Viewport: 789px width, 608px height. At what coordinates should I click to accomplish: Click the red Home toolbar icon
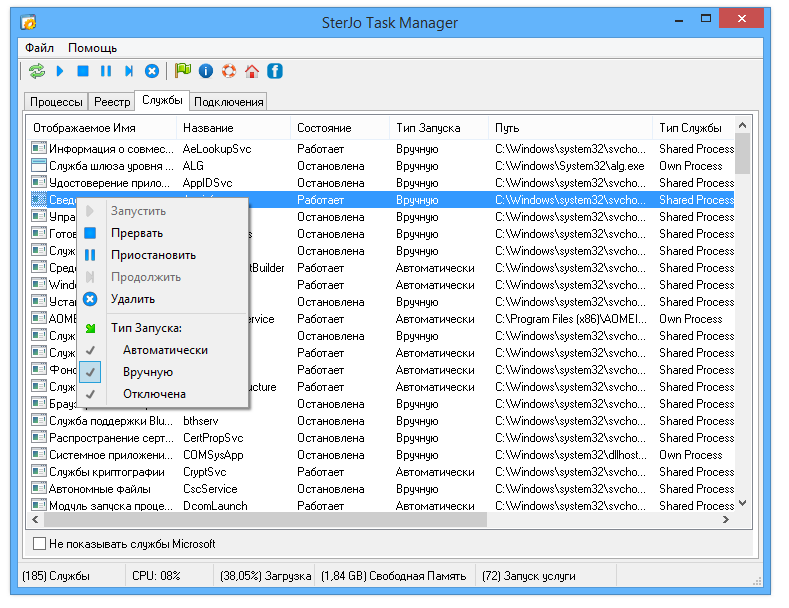coord(252,71)
